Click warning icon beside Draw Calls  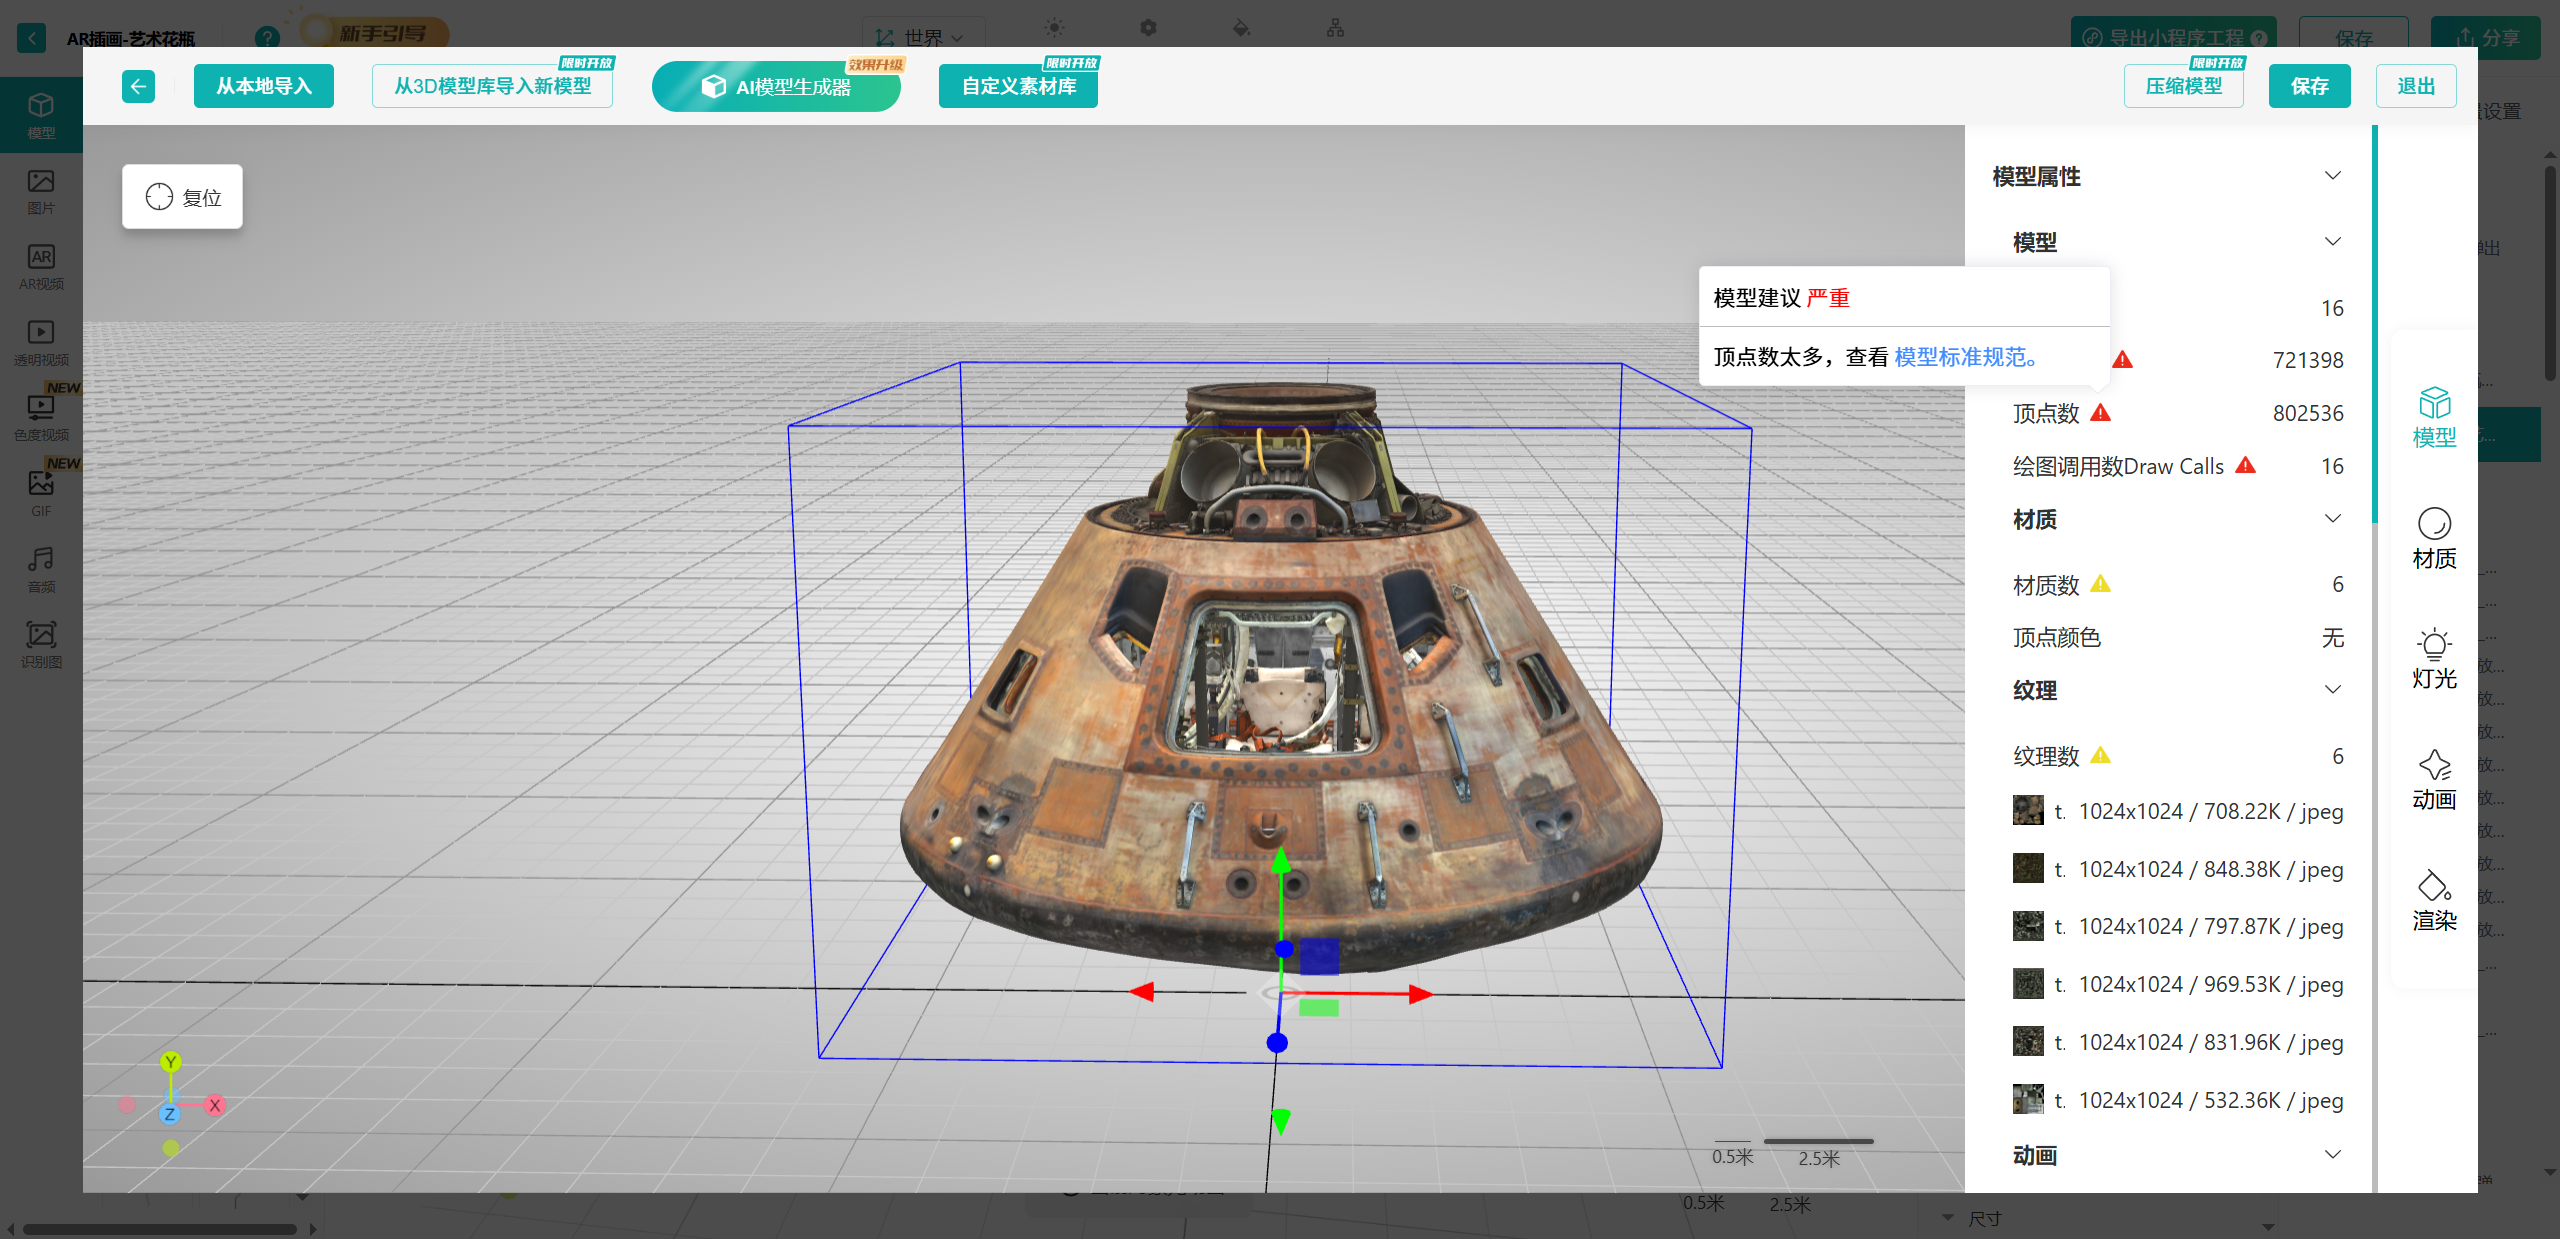click(x=2245, y=466)
